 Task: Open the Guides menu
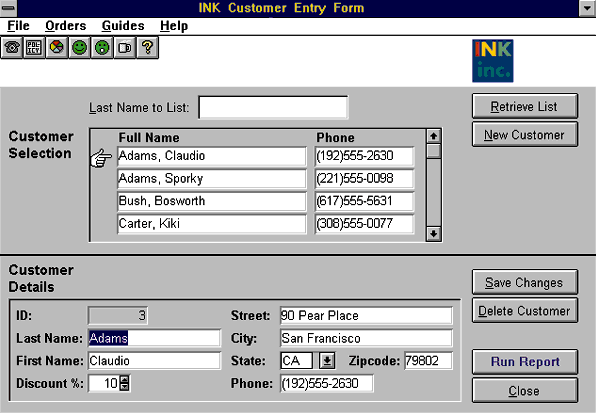coord(123,26)
